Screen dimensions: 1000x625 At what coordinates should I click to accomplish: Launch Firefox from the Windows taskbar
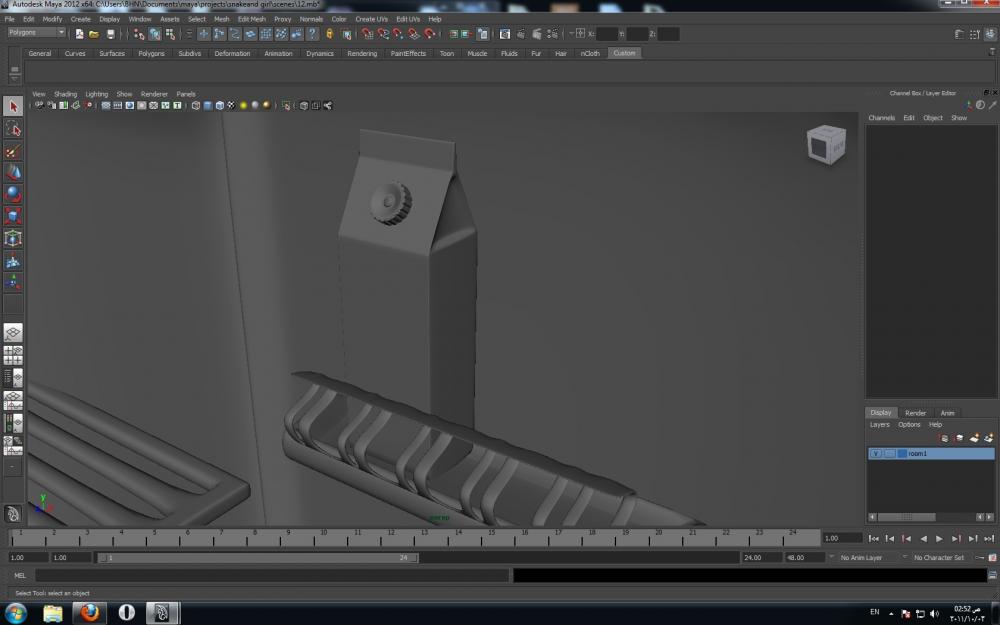pos(90,612)
